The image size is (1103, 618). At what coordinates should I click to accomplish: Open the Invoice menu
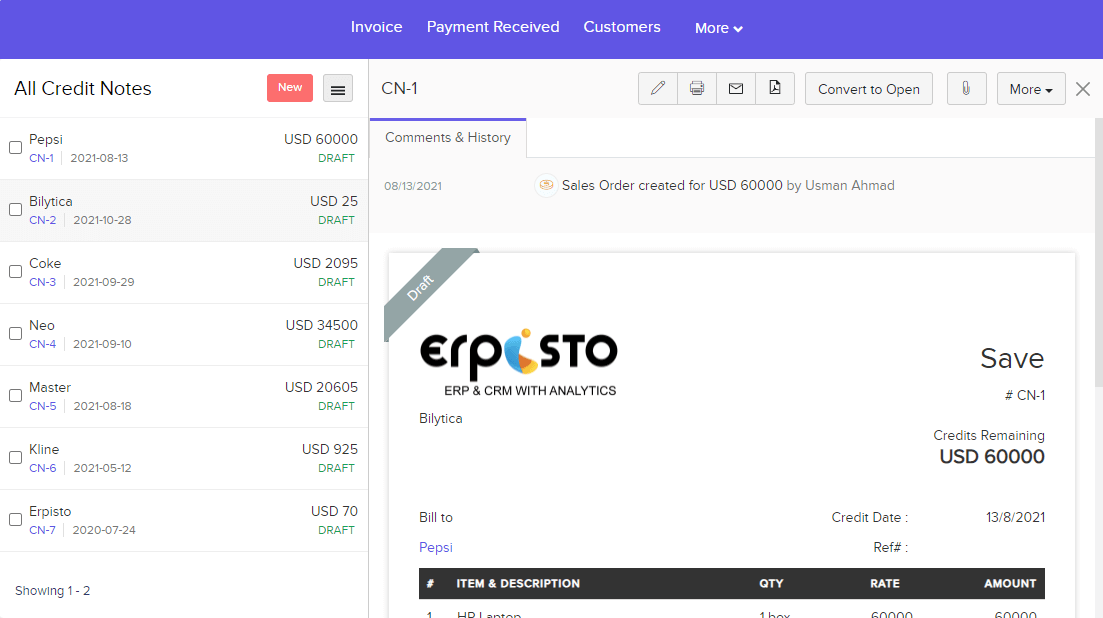point(376,27)
